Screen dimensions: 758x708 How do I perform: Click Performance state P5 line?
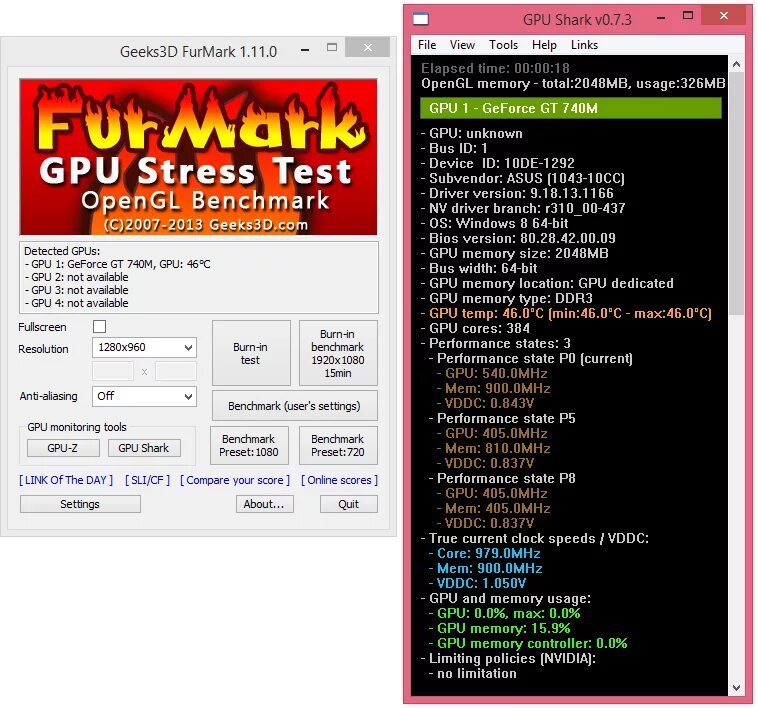pos(502,419)
